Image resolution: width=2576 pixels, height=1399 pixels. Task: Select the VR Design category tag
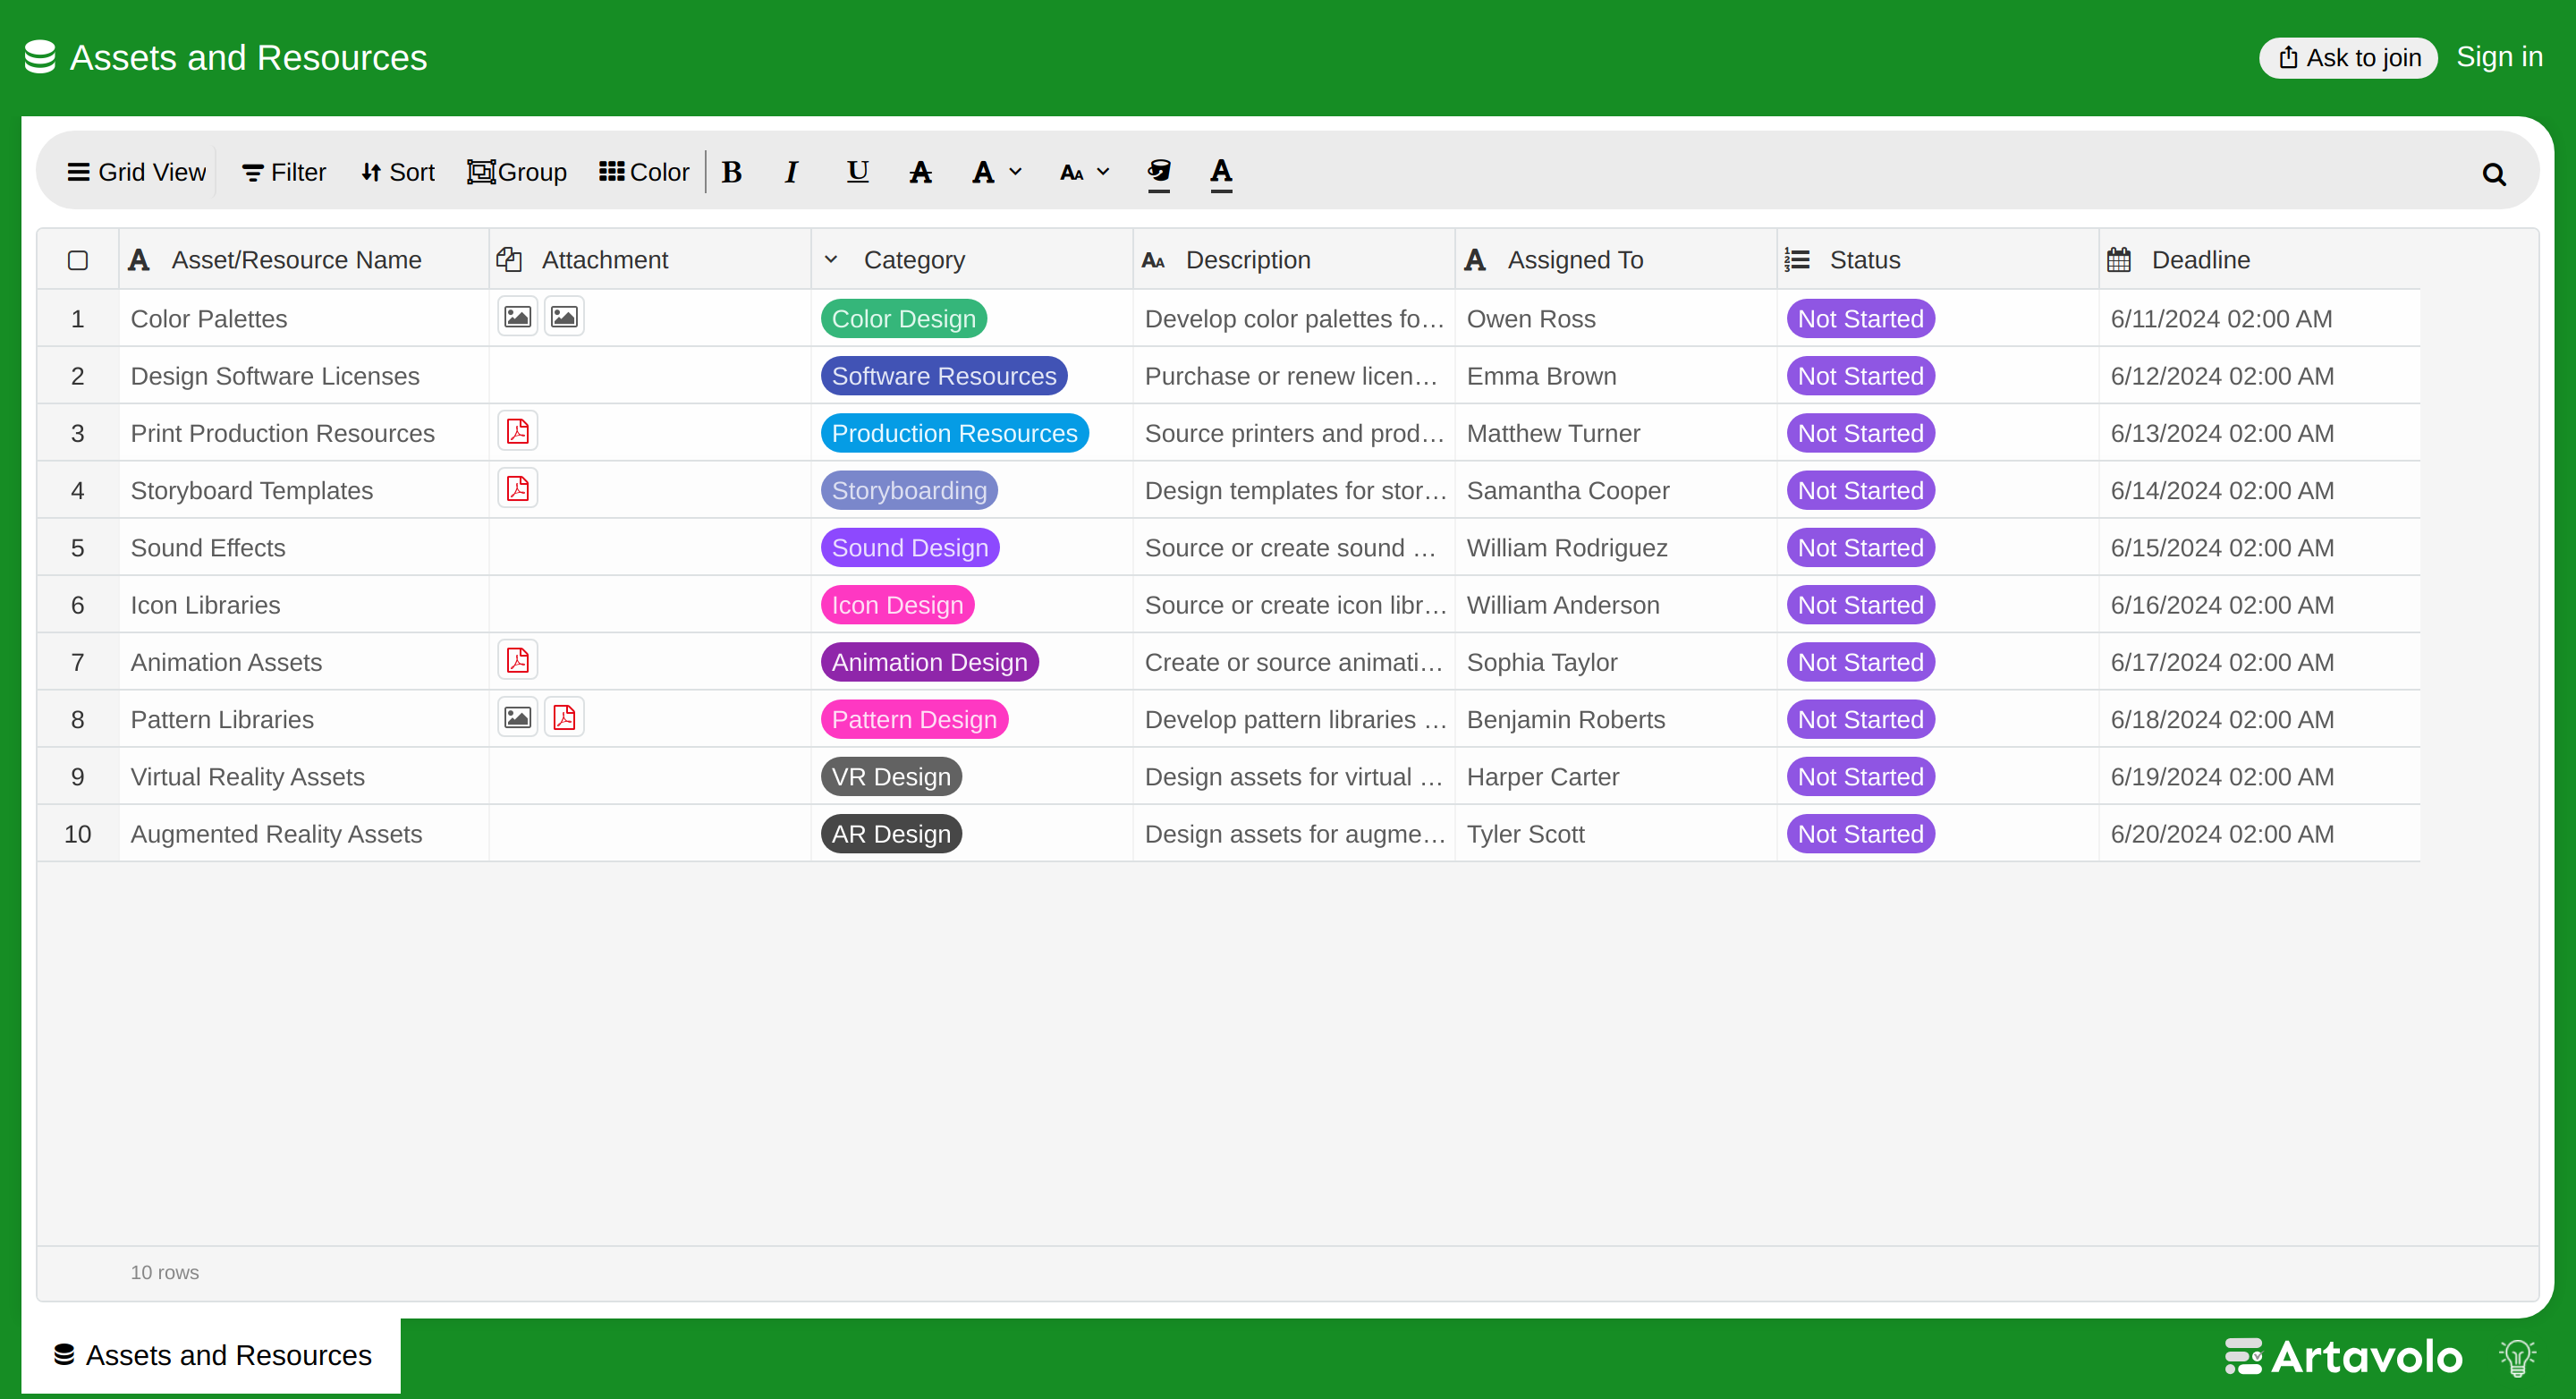coord(891,777)
